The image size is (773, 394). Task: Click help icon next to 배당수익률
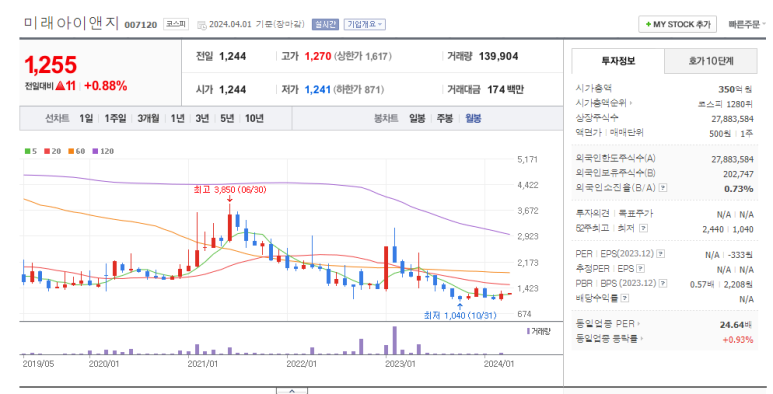625,298
